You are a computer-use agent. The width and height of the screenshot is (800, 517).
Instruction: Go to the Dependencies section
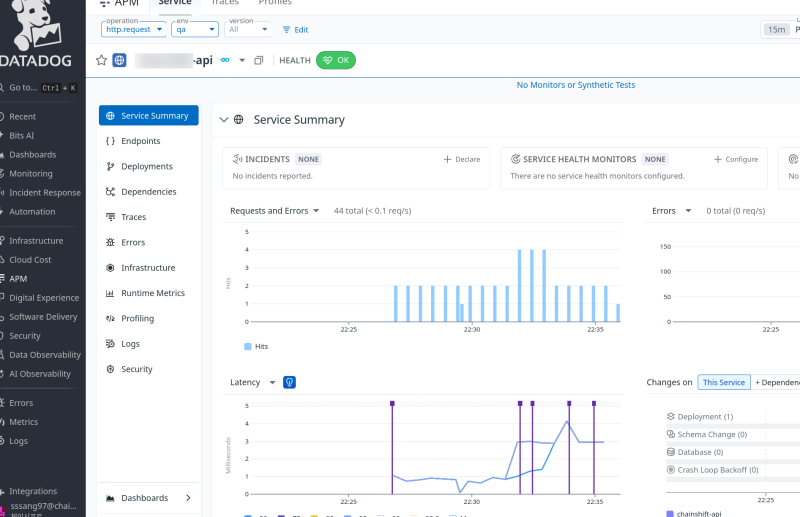(148, 192)
